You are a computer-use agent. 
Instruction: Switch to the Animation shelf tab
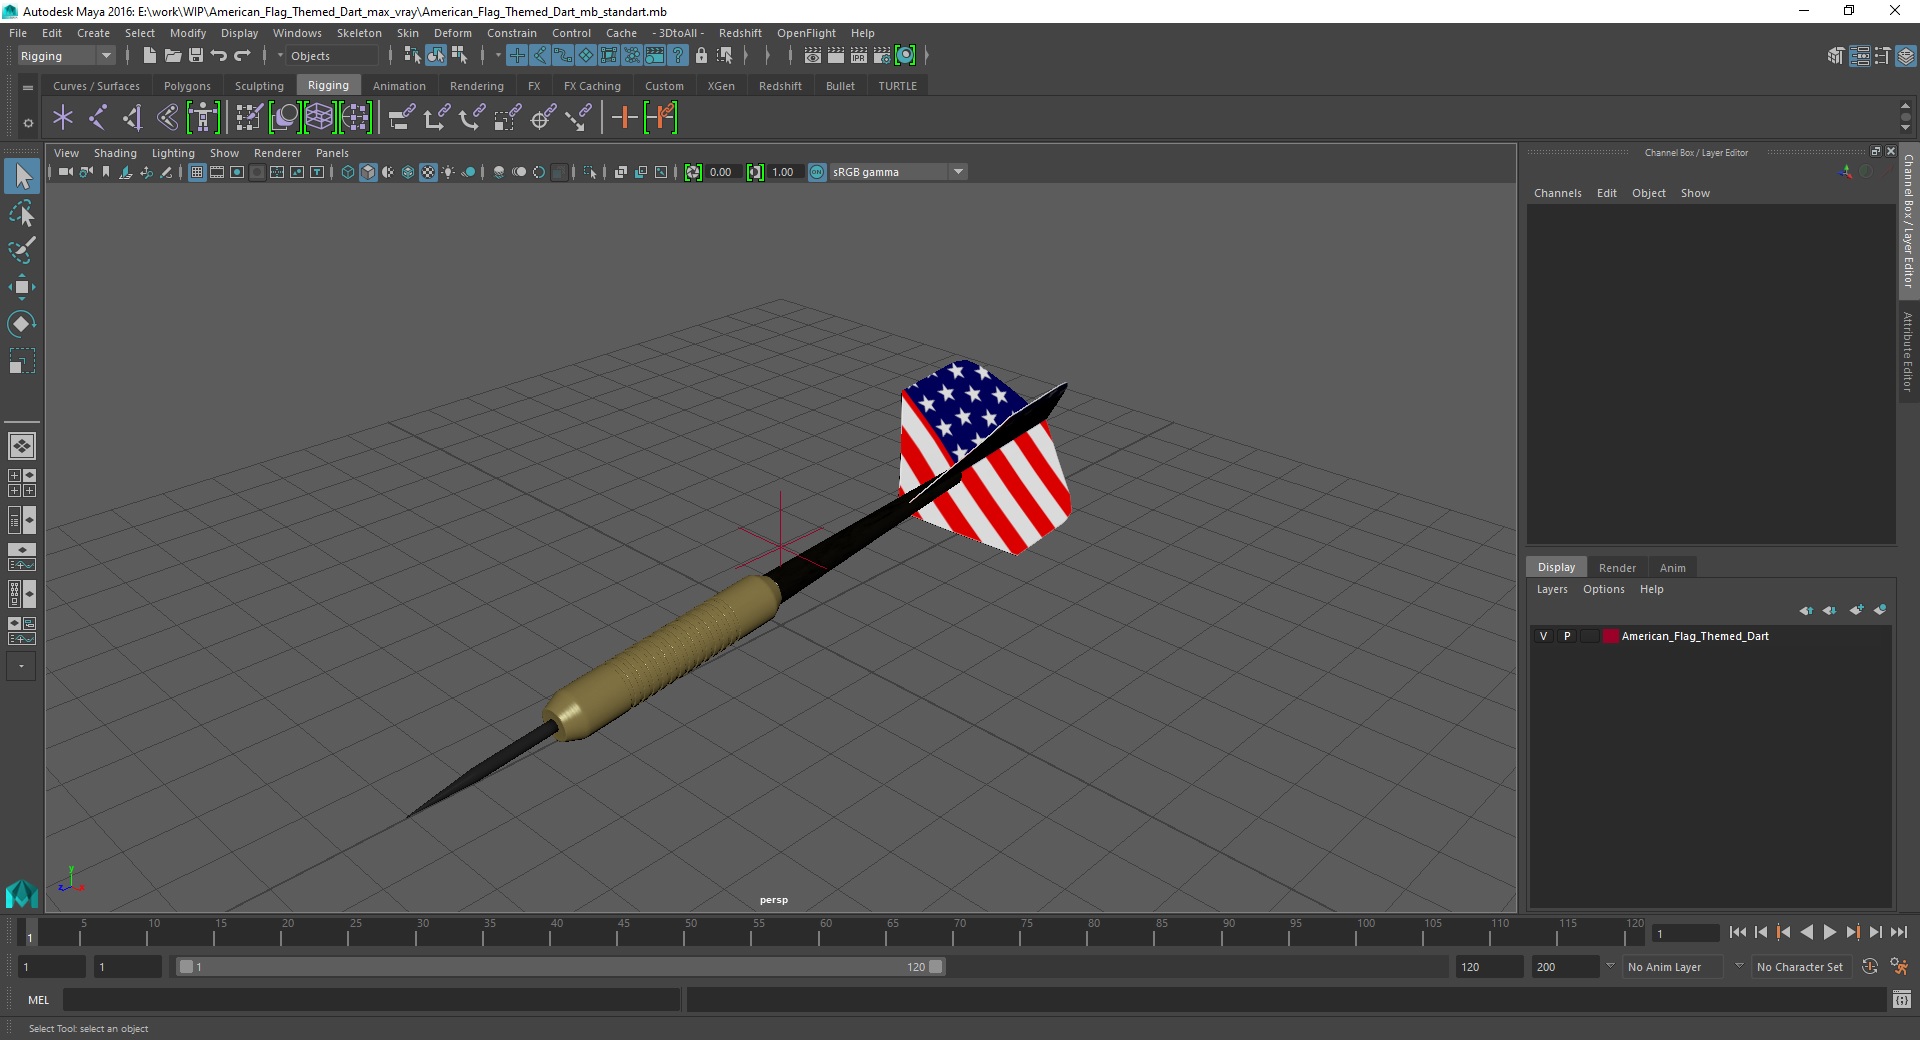point(399,86)
